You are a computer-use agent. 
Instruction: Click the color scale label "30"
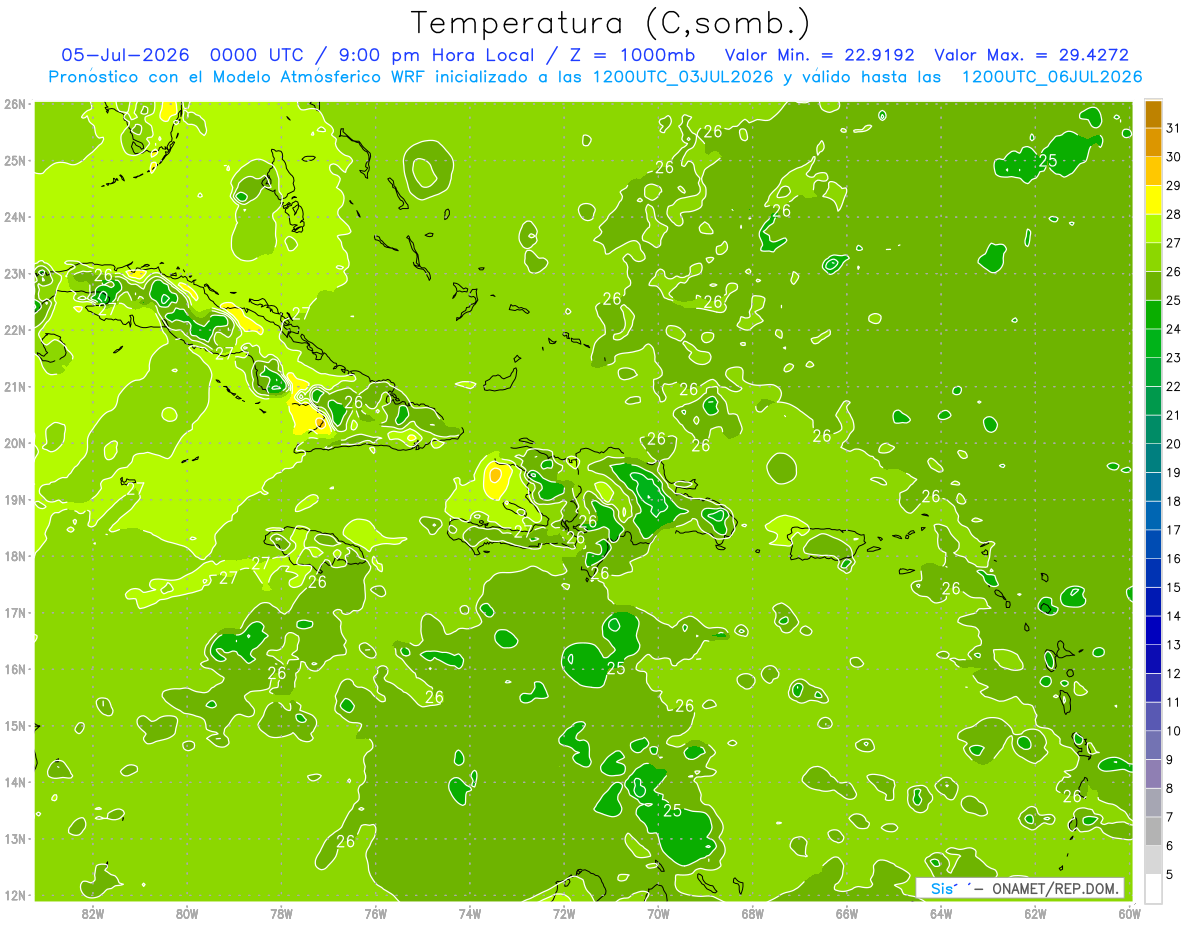coord(1174,157)
